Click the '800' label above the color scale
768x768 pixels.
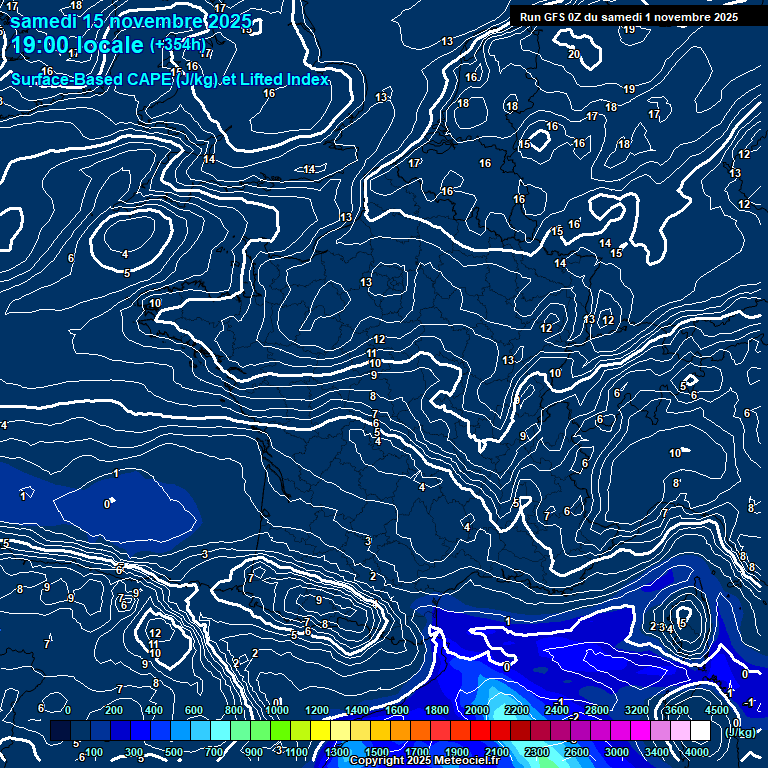(x=234, y=710)
